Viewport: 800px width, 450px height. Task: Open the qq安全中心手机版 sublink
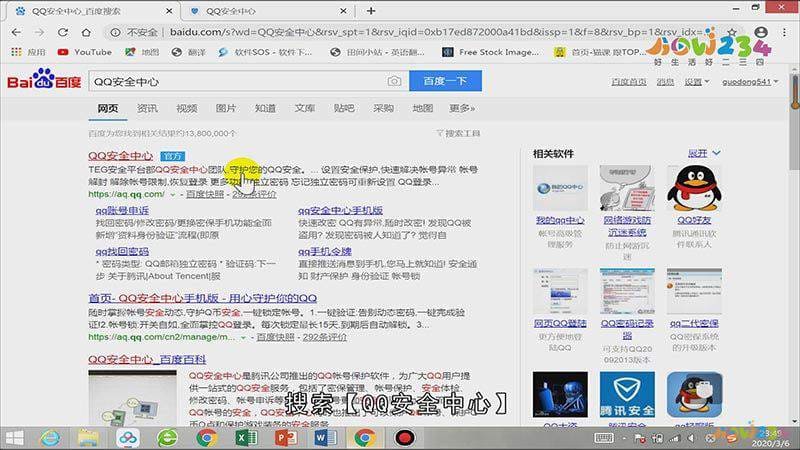(x=340, y=210)
